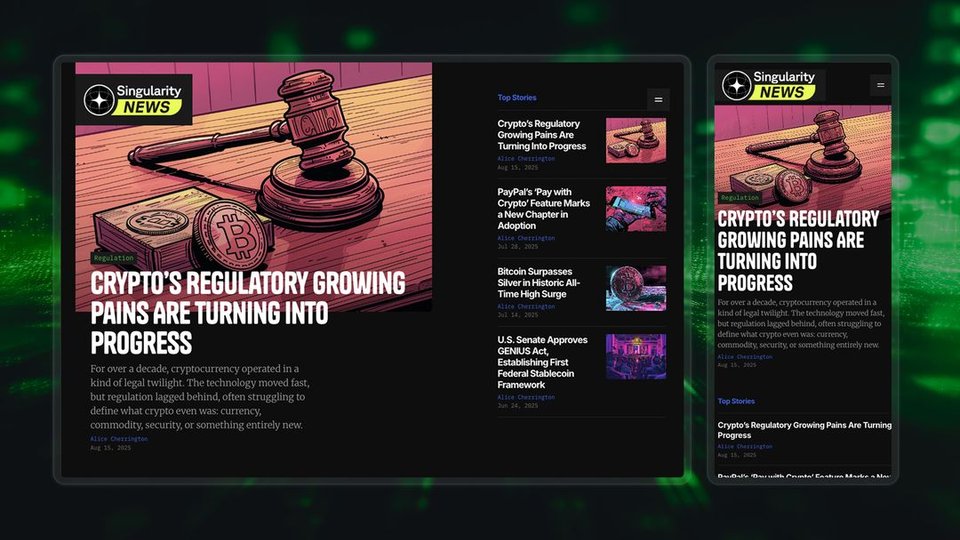Open the mobile hero headline about regulatory growing pains
This screenshot has height=540, width=960.
(798, 250)
